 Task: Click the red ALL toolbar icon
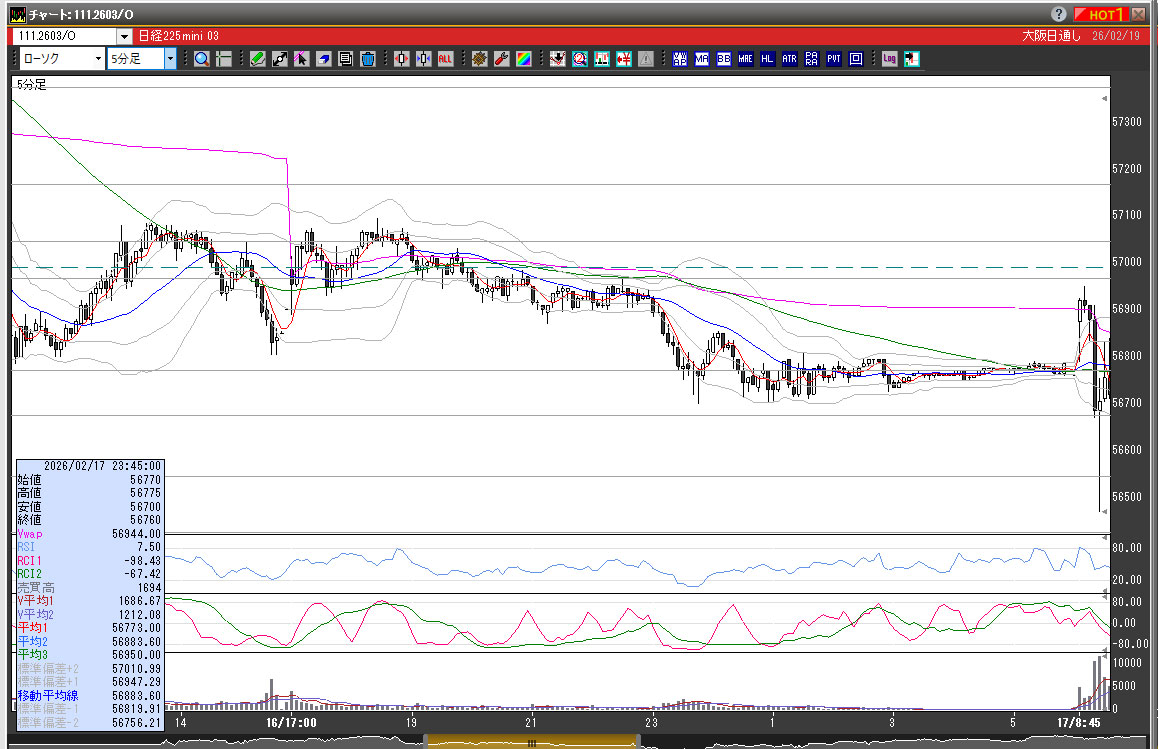(445, 59)
